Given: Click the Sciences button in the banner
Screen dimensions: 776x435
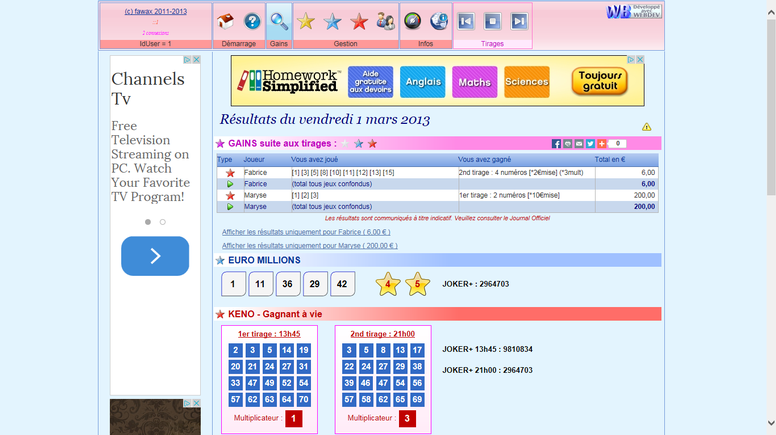Looking at the screenshot, I should (527, 82).
